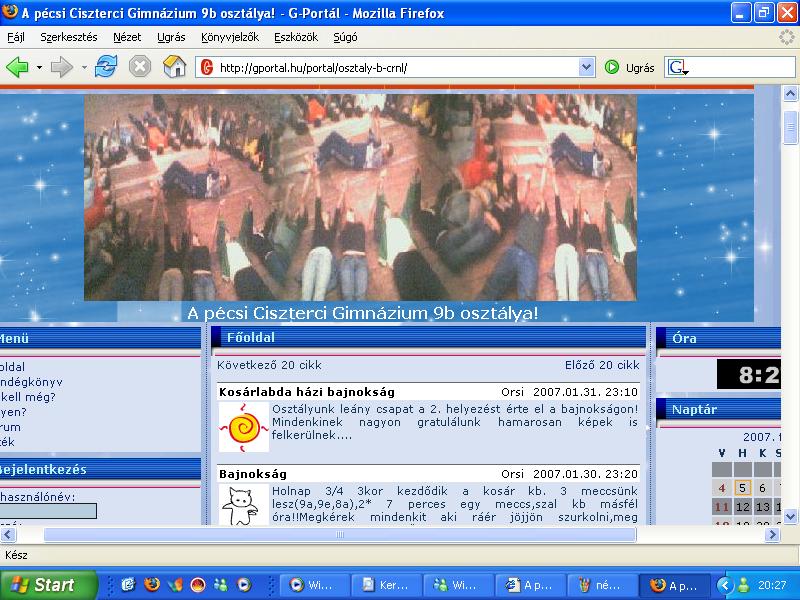Launch Firefox from the quick launch bar
The height and width of the screenshot is (600, 800).
(152, 585)
